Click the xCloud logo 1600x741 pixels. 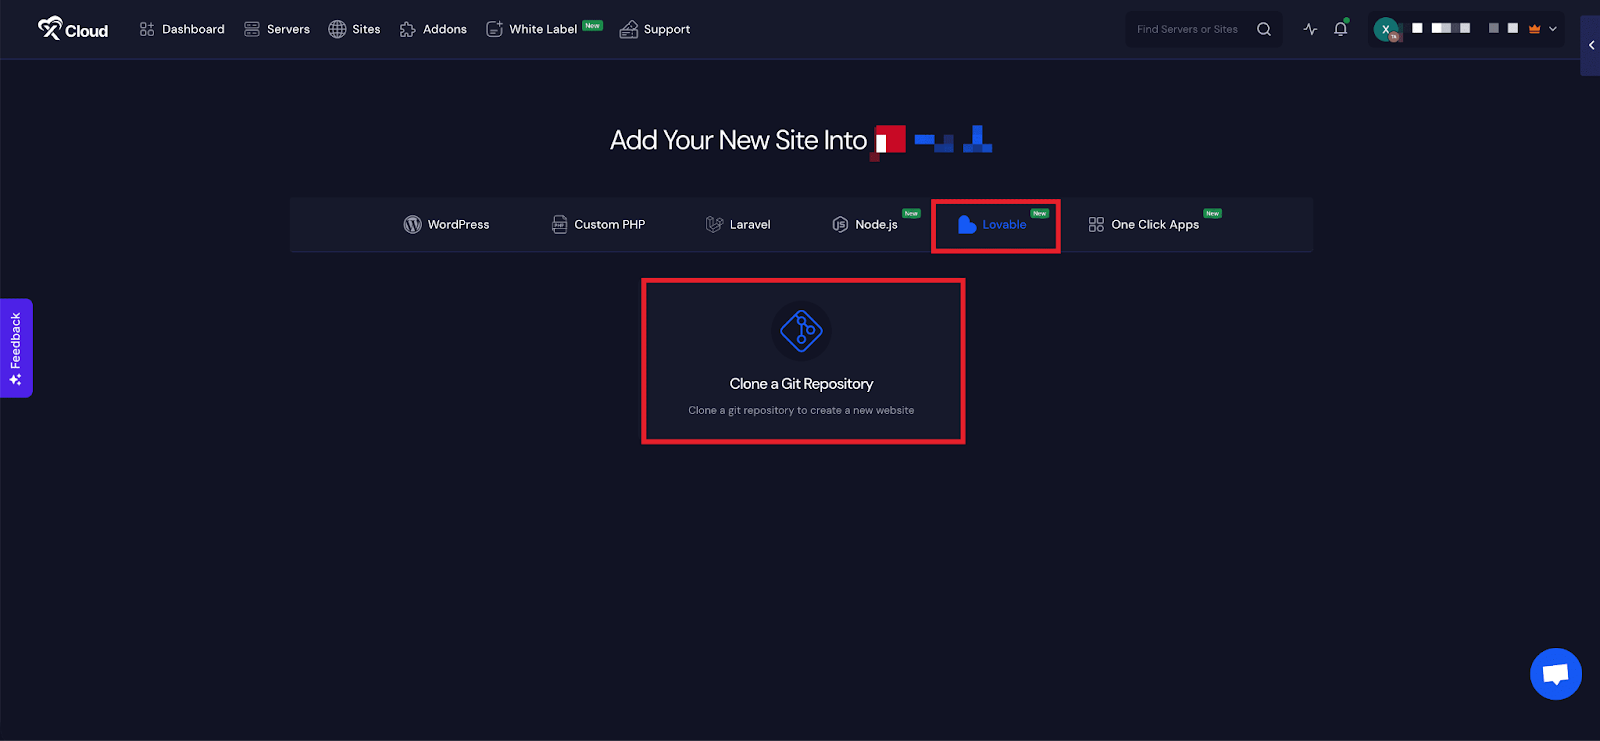[72, 29]
